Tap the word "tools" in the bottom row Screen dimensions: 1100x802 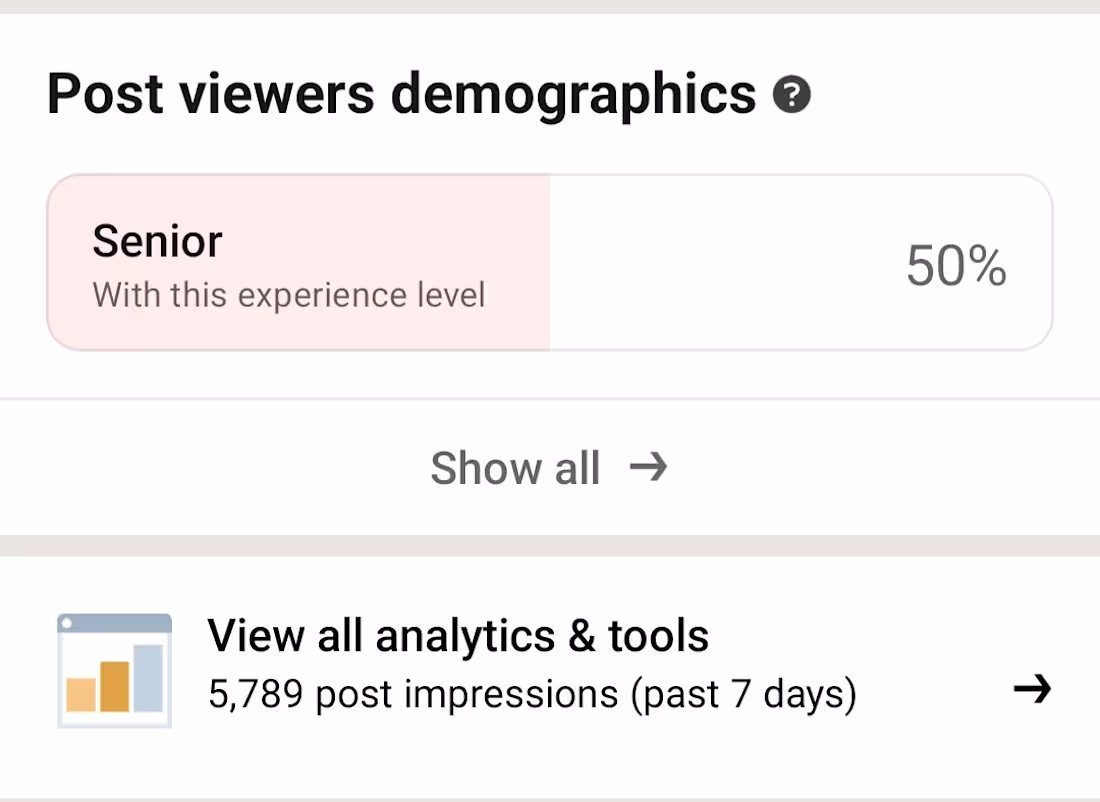658,636
